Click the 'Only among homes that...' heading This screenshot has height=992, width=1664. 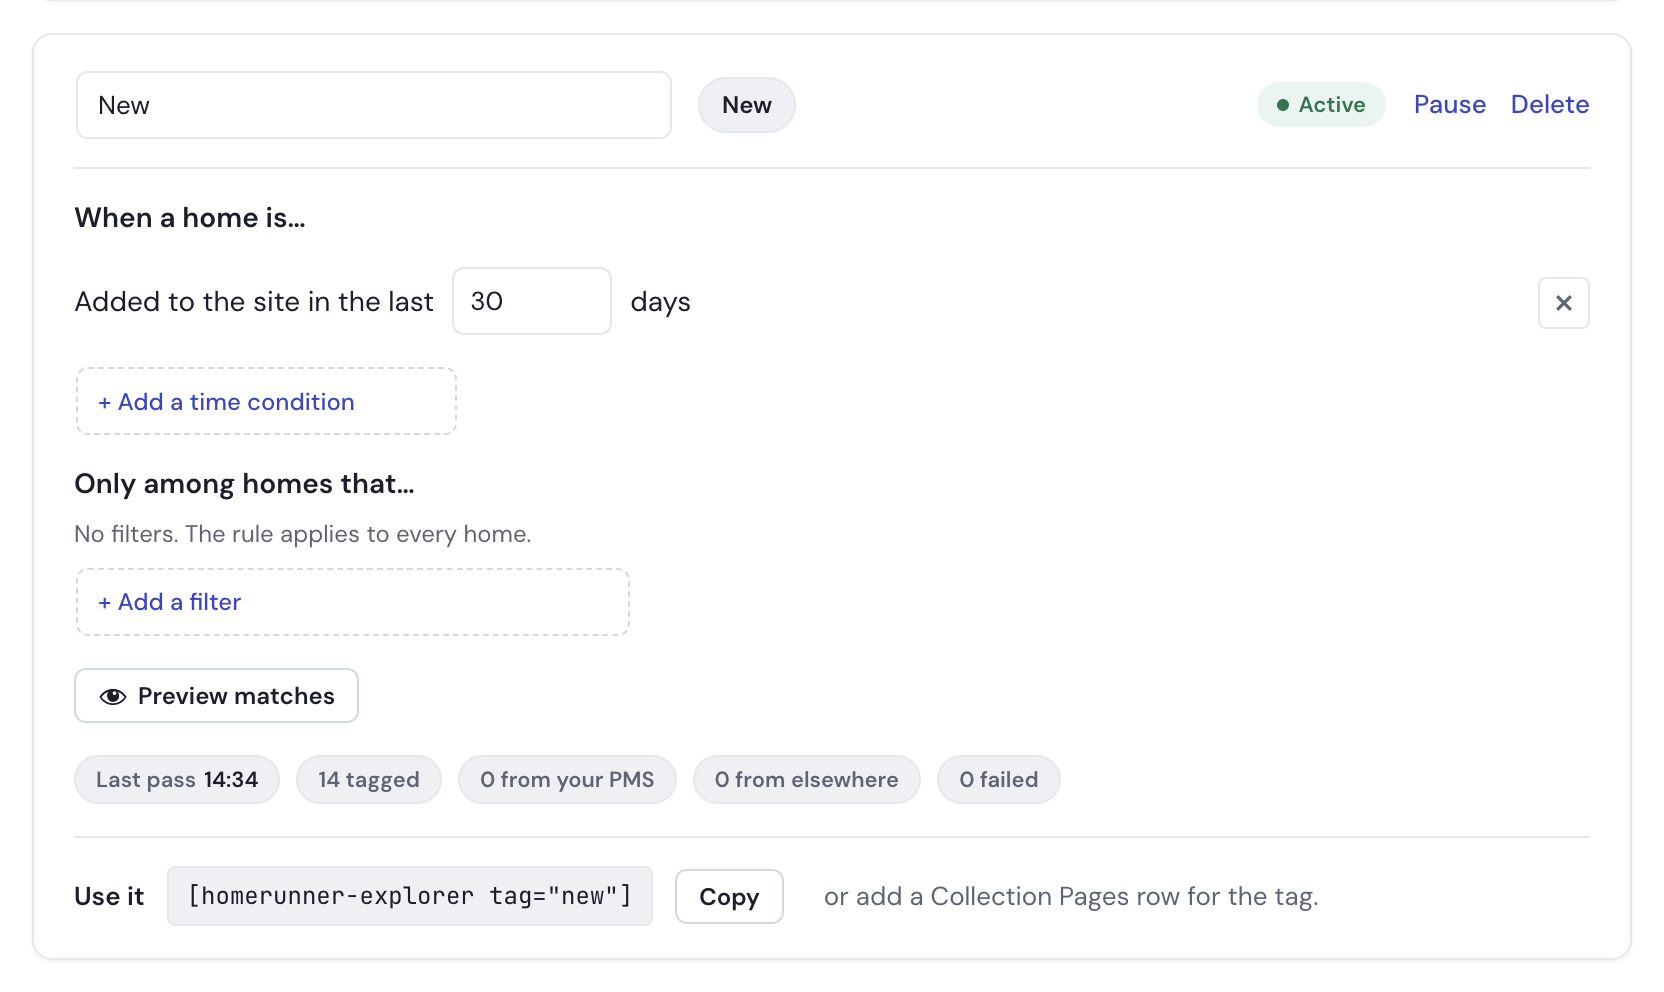244,484
